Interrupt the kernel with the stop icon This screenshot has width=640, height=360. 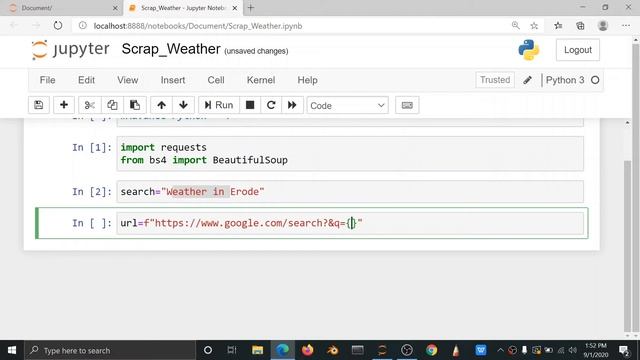pyautogui.click(x=250, y=105)
